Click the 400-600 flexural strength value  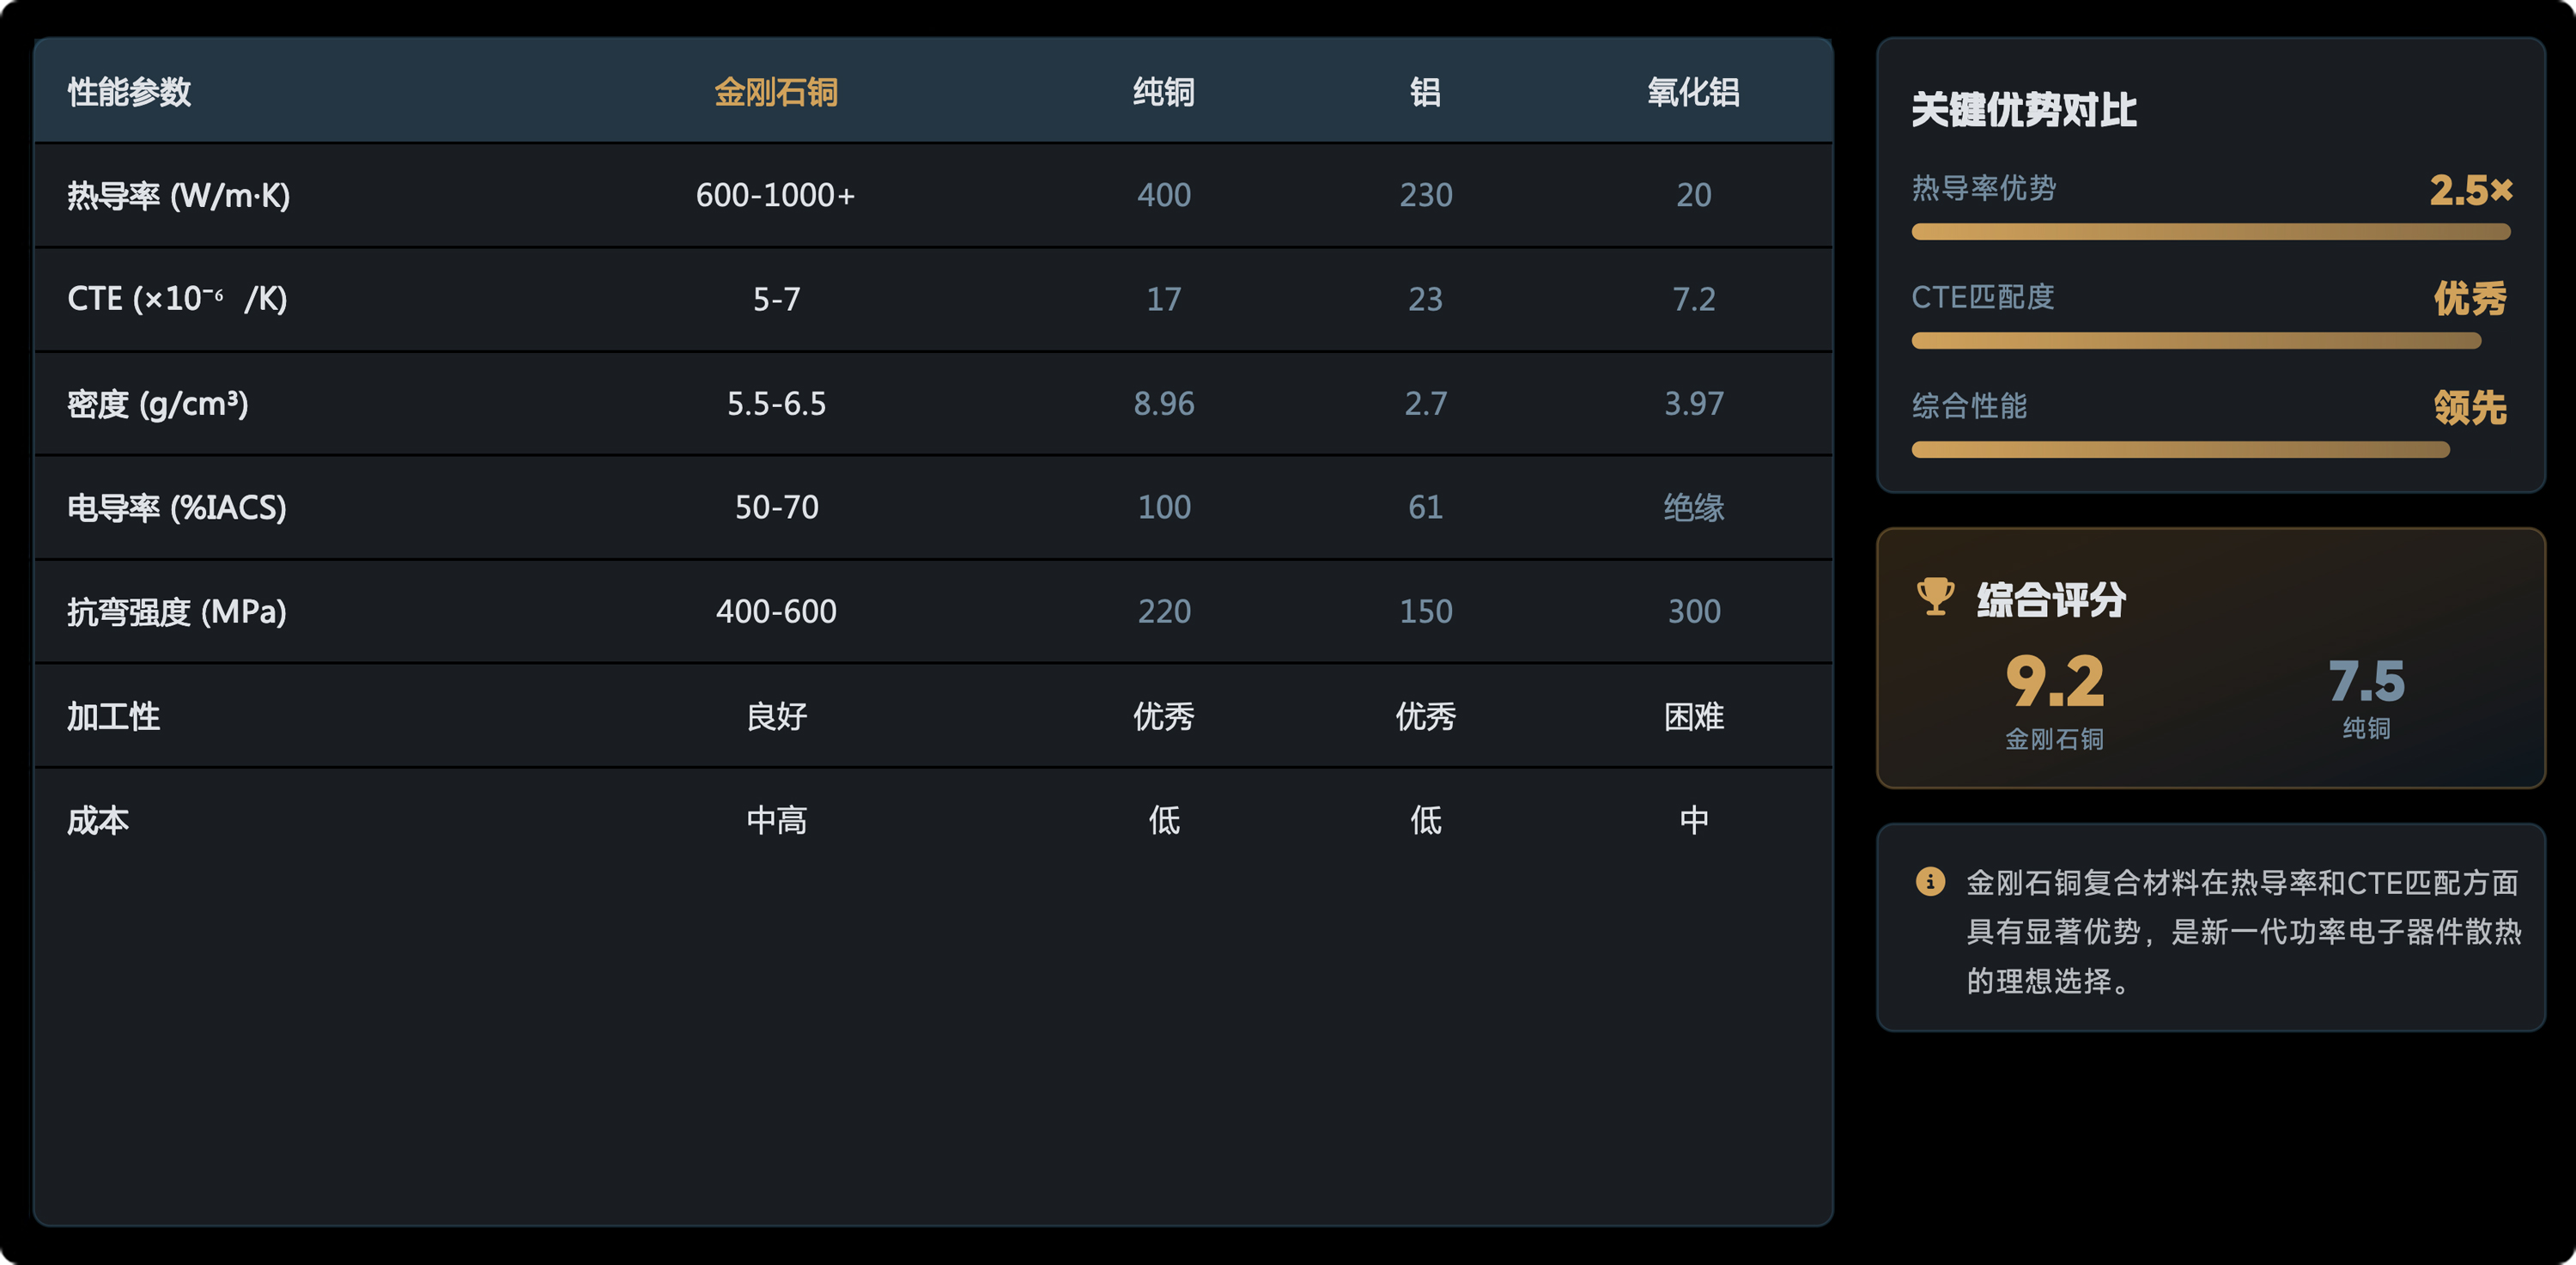776,612
